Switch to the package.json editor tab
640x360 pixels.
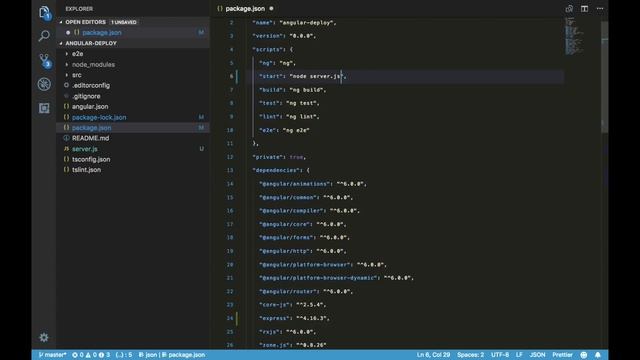(245, 9)
